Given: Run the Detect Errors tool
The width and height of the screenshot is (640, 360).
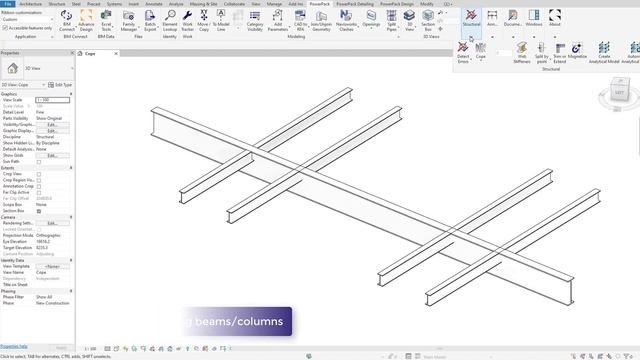Looking at the screenshot, I should [463, 52].
